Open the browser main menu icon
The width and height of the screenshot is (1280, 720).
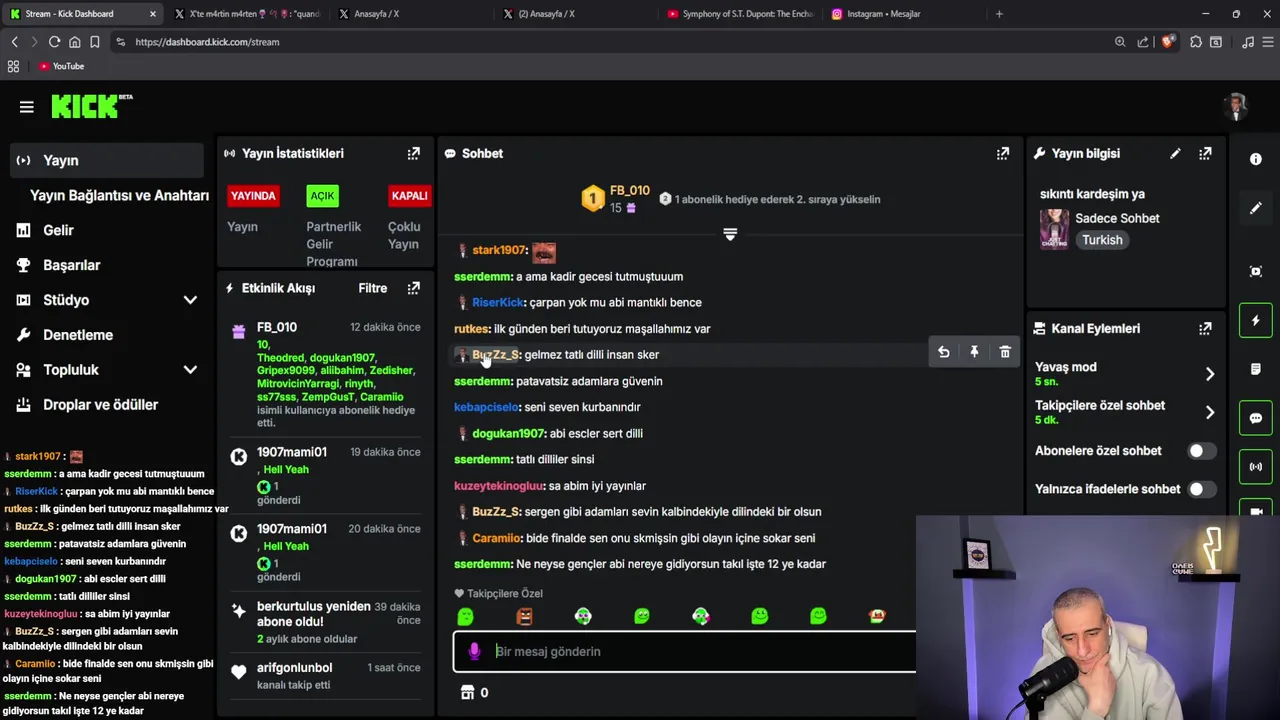tap(1268, 42)
